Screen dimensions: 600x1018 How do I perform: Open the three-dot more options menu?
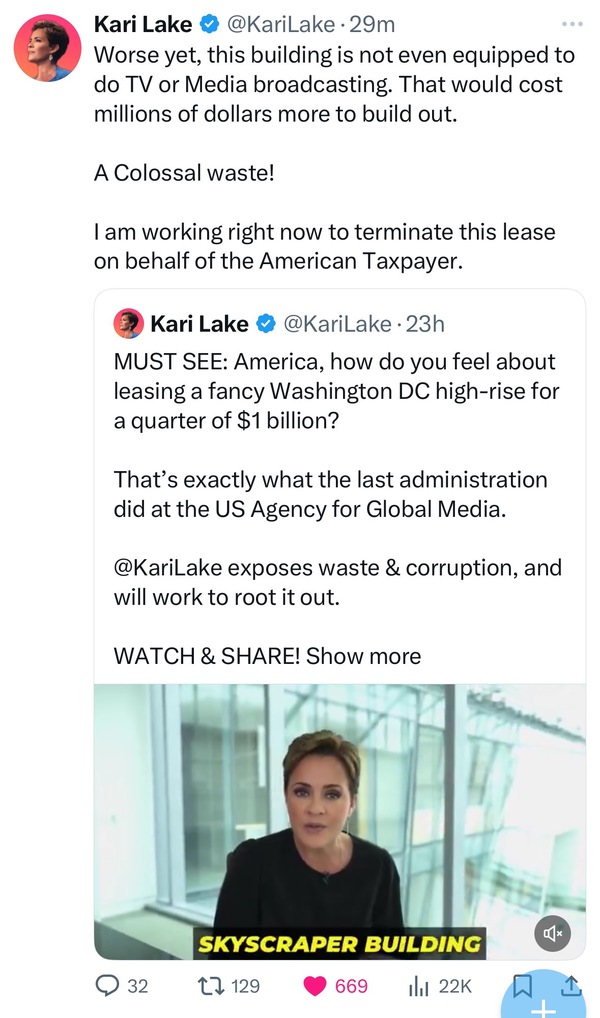(569, 22)
